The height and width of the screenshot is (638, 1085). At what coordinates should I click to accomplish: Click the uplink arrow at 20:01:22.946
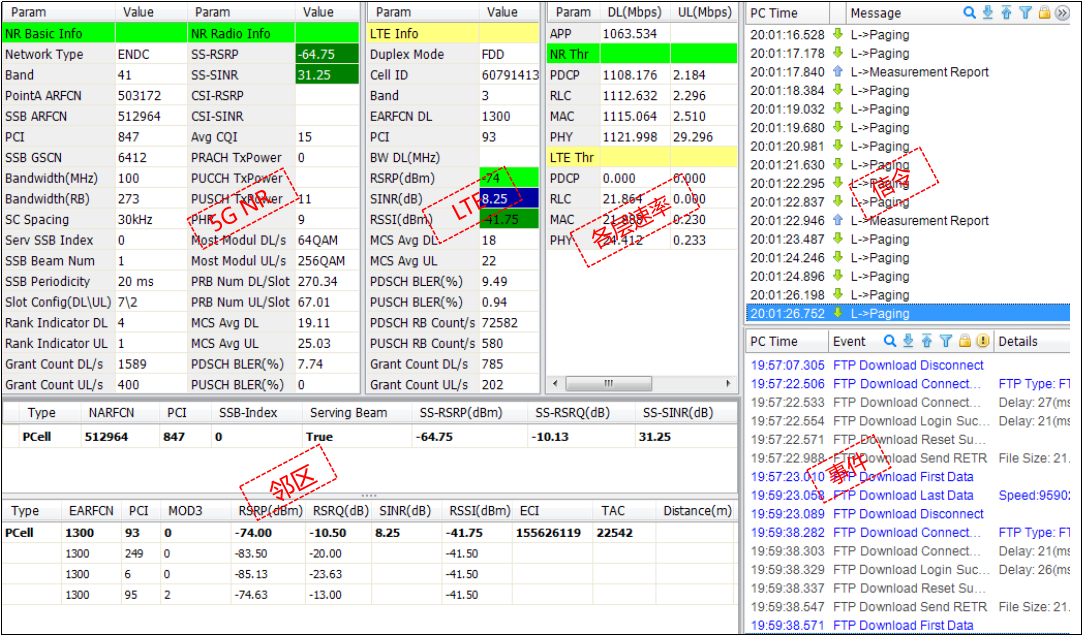pos(839,221)
